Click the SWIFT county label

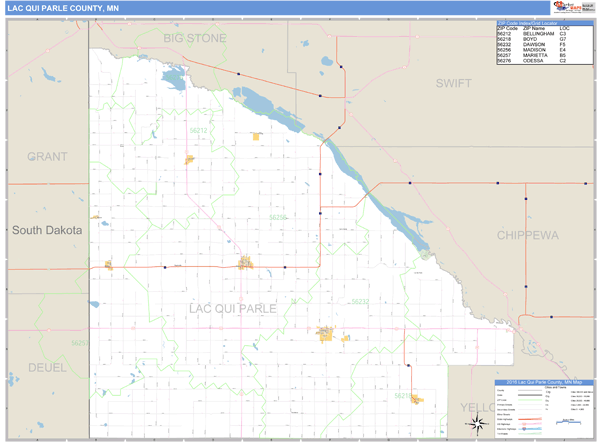click(x=453, y=84)
